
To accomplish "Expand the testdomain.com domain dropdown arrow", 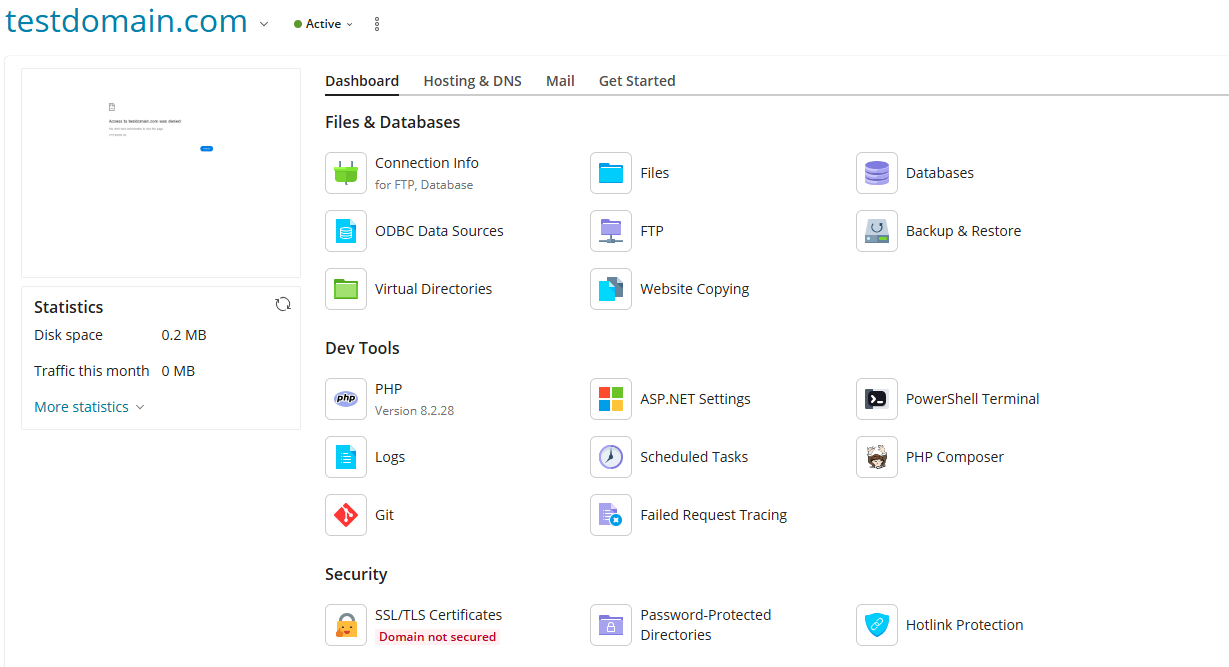I will [x=264, y=24].
